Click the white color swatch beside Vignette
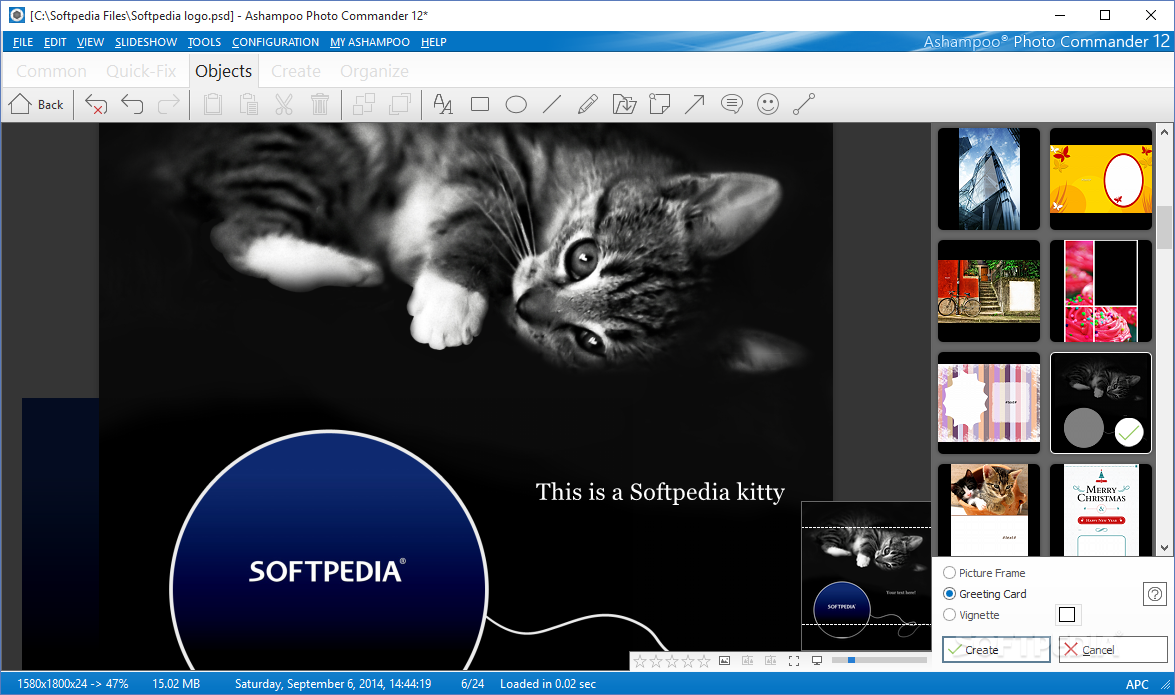 (x=1067, y=615)
